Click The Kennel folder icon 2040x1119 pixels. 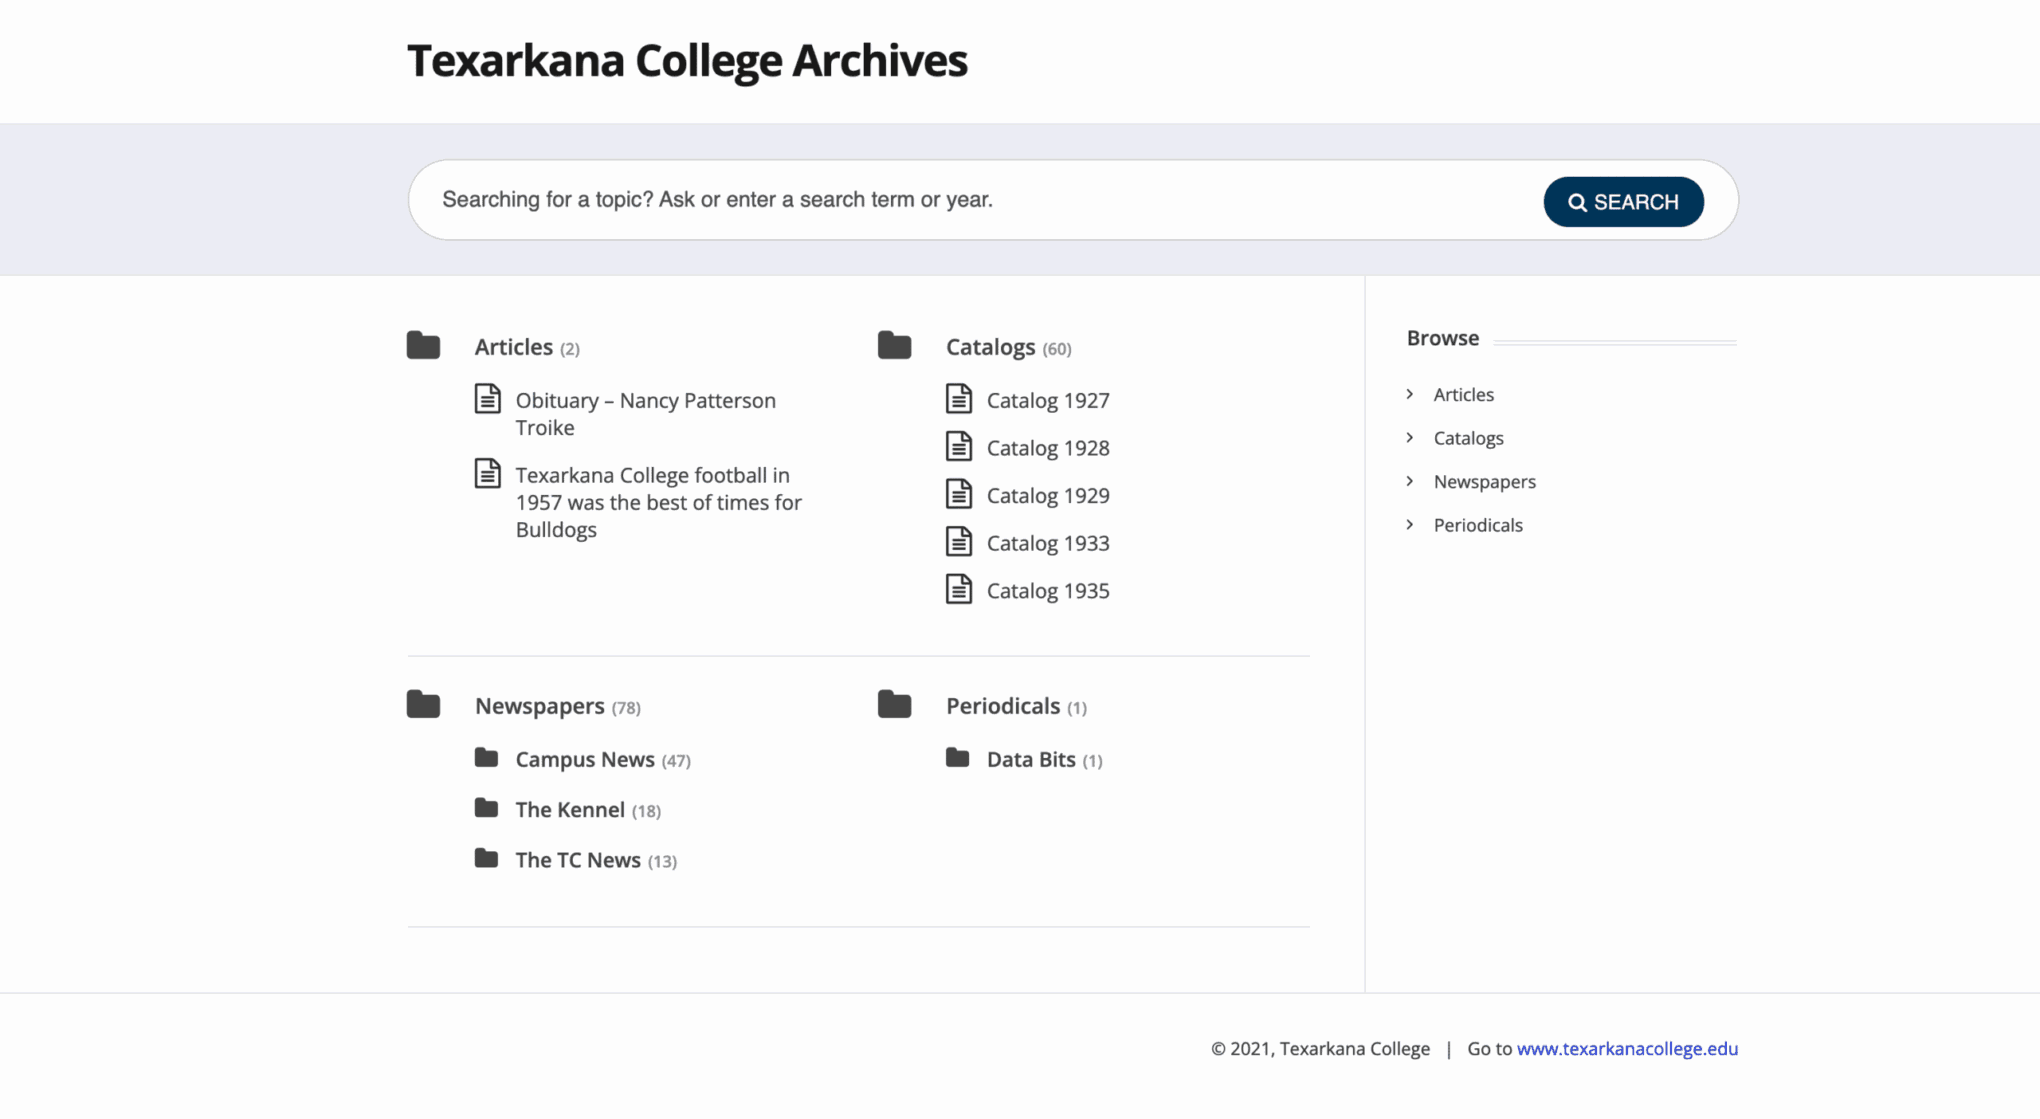coord(486,808)
